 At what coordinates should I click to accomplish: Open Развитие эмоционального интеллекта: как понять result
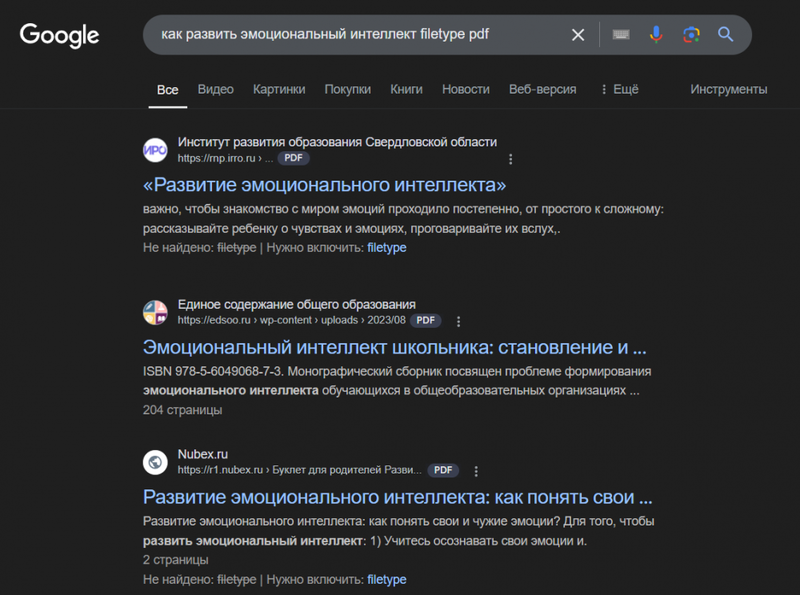[x=397, y=497]
